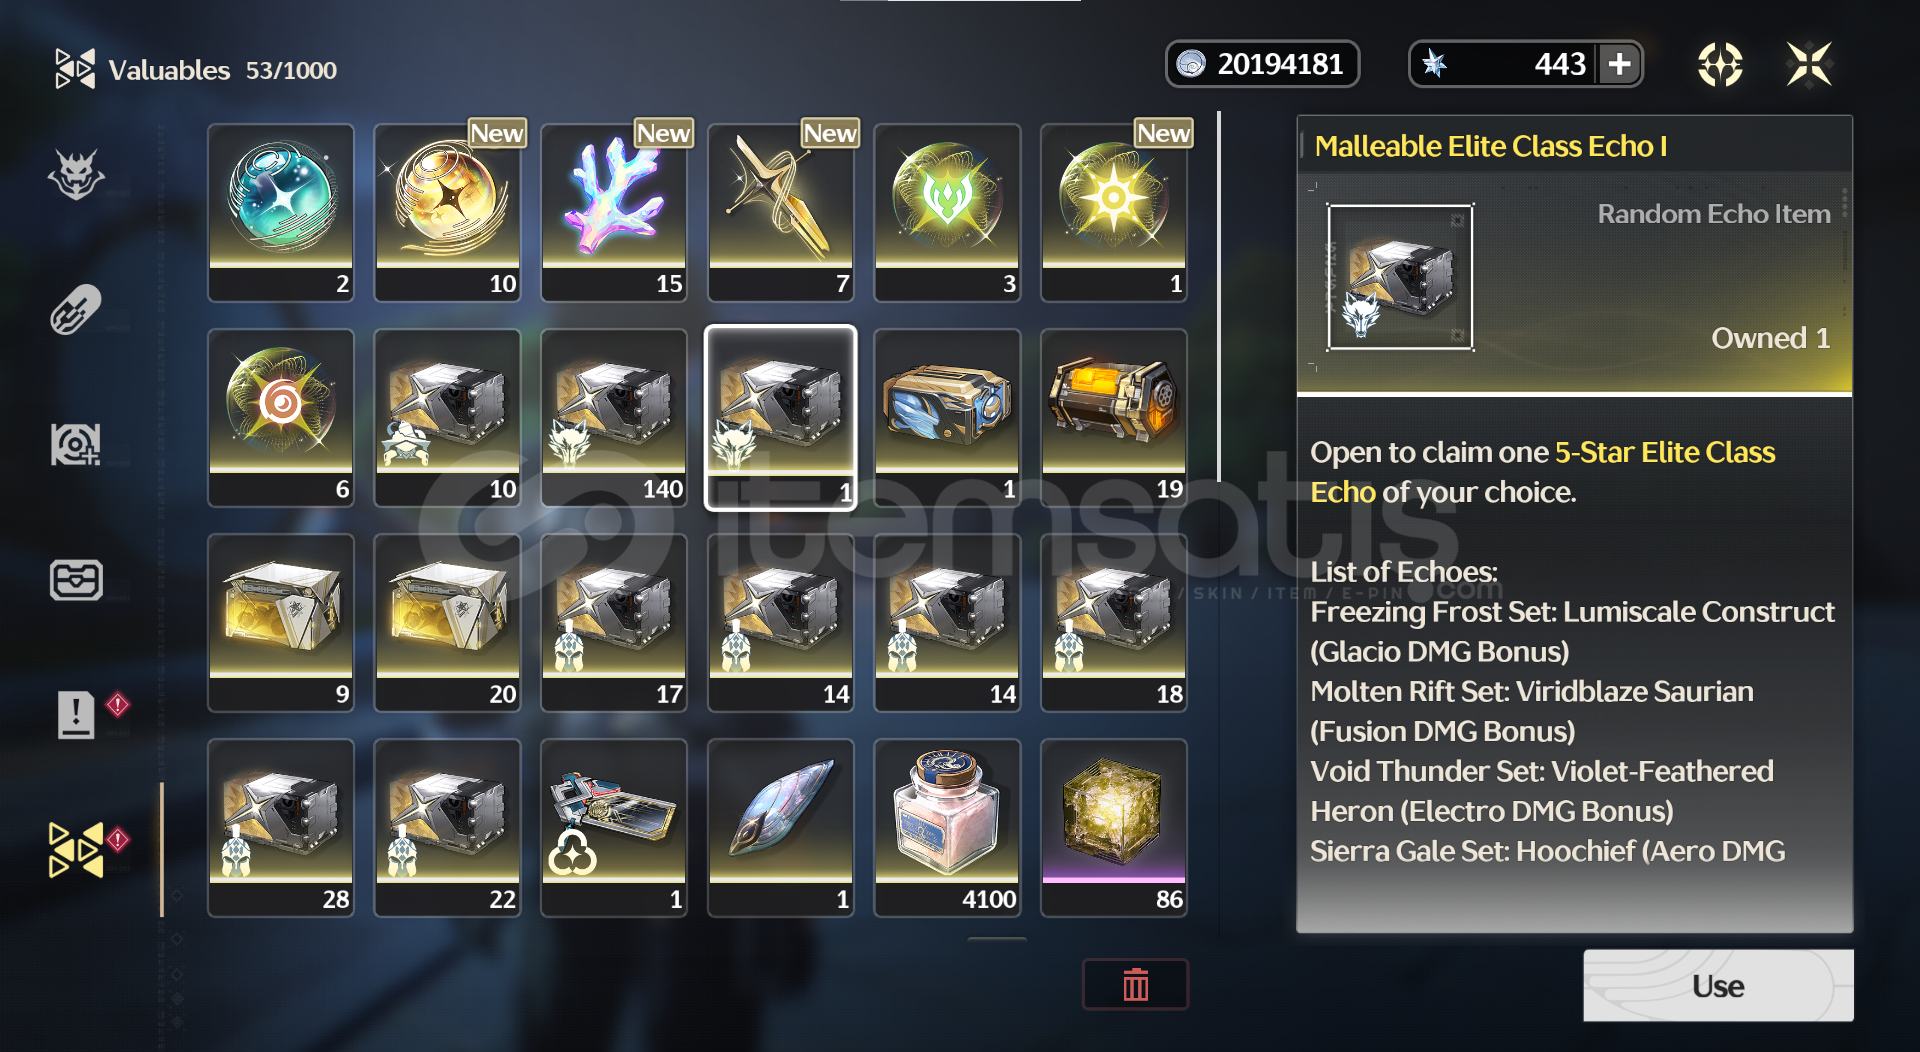Click the Shell Credit balance 20194181
Viewport: 1920px width, 1052px height.
pyautogui.click(x=1262, y=64)
